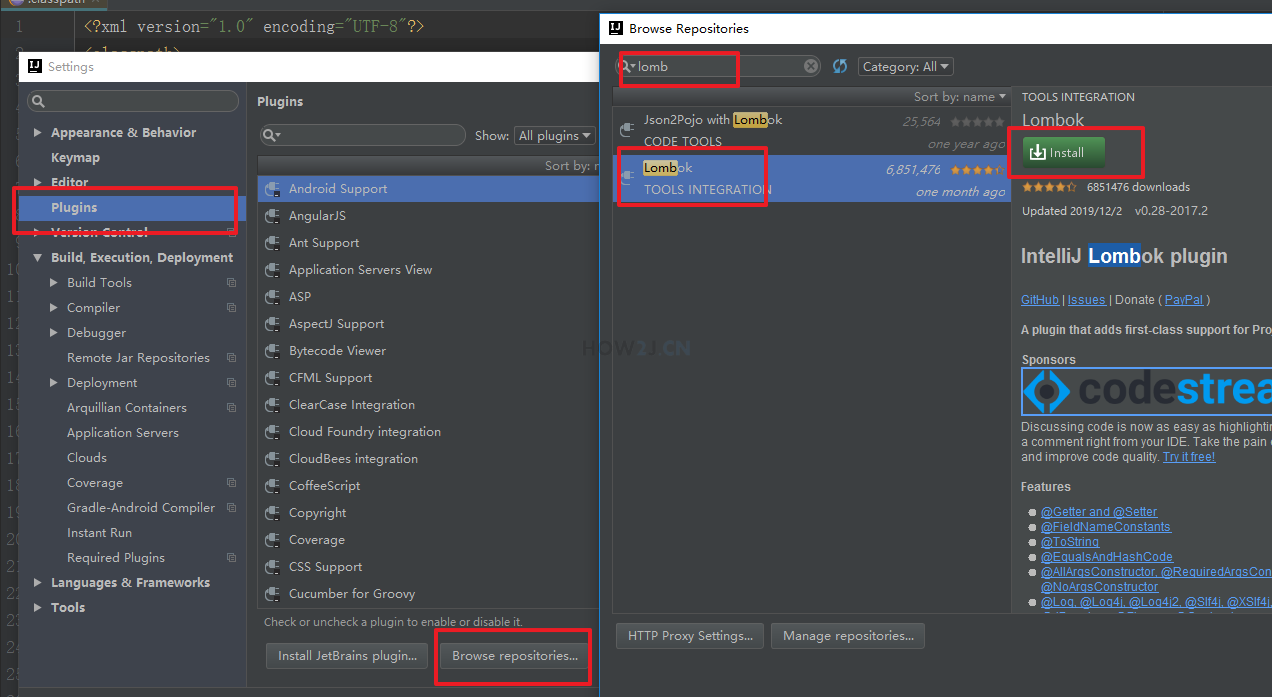Open Sort by: name dropdown in Browse Repositories
The height and width of the screenshot is (697, 1272).
(x=960, y=97)
